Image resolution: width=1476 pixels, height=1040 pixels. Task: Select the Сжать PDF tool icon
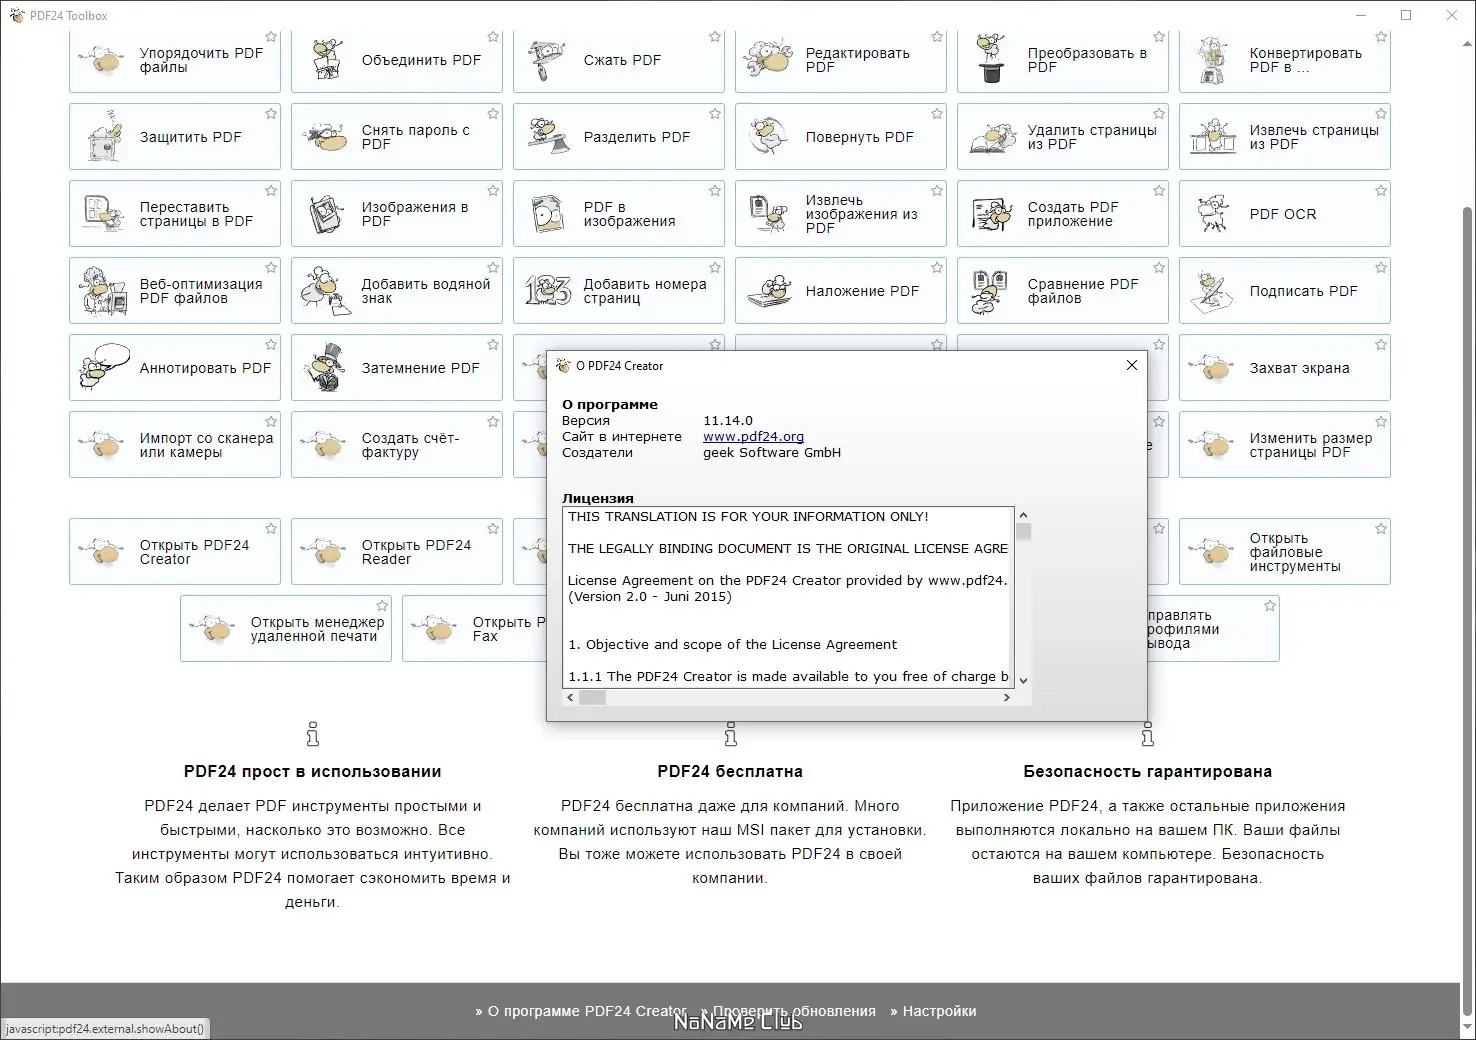pyautogui.click(x=548, y=60)
